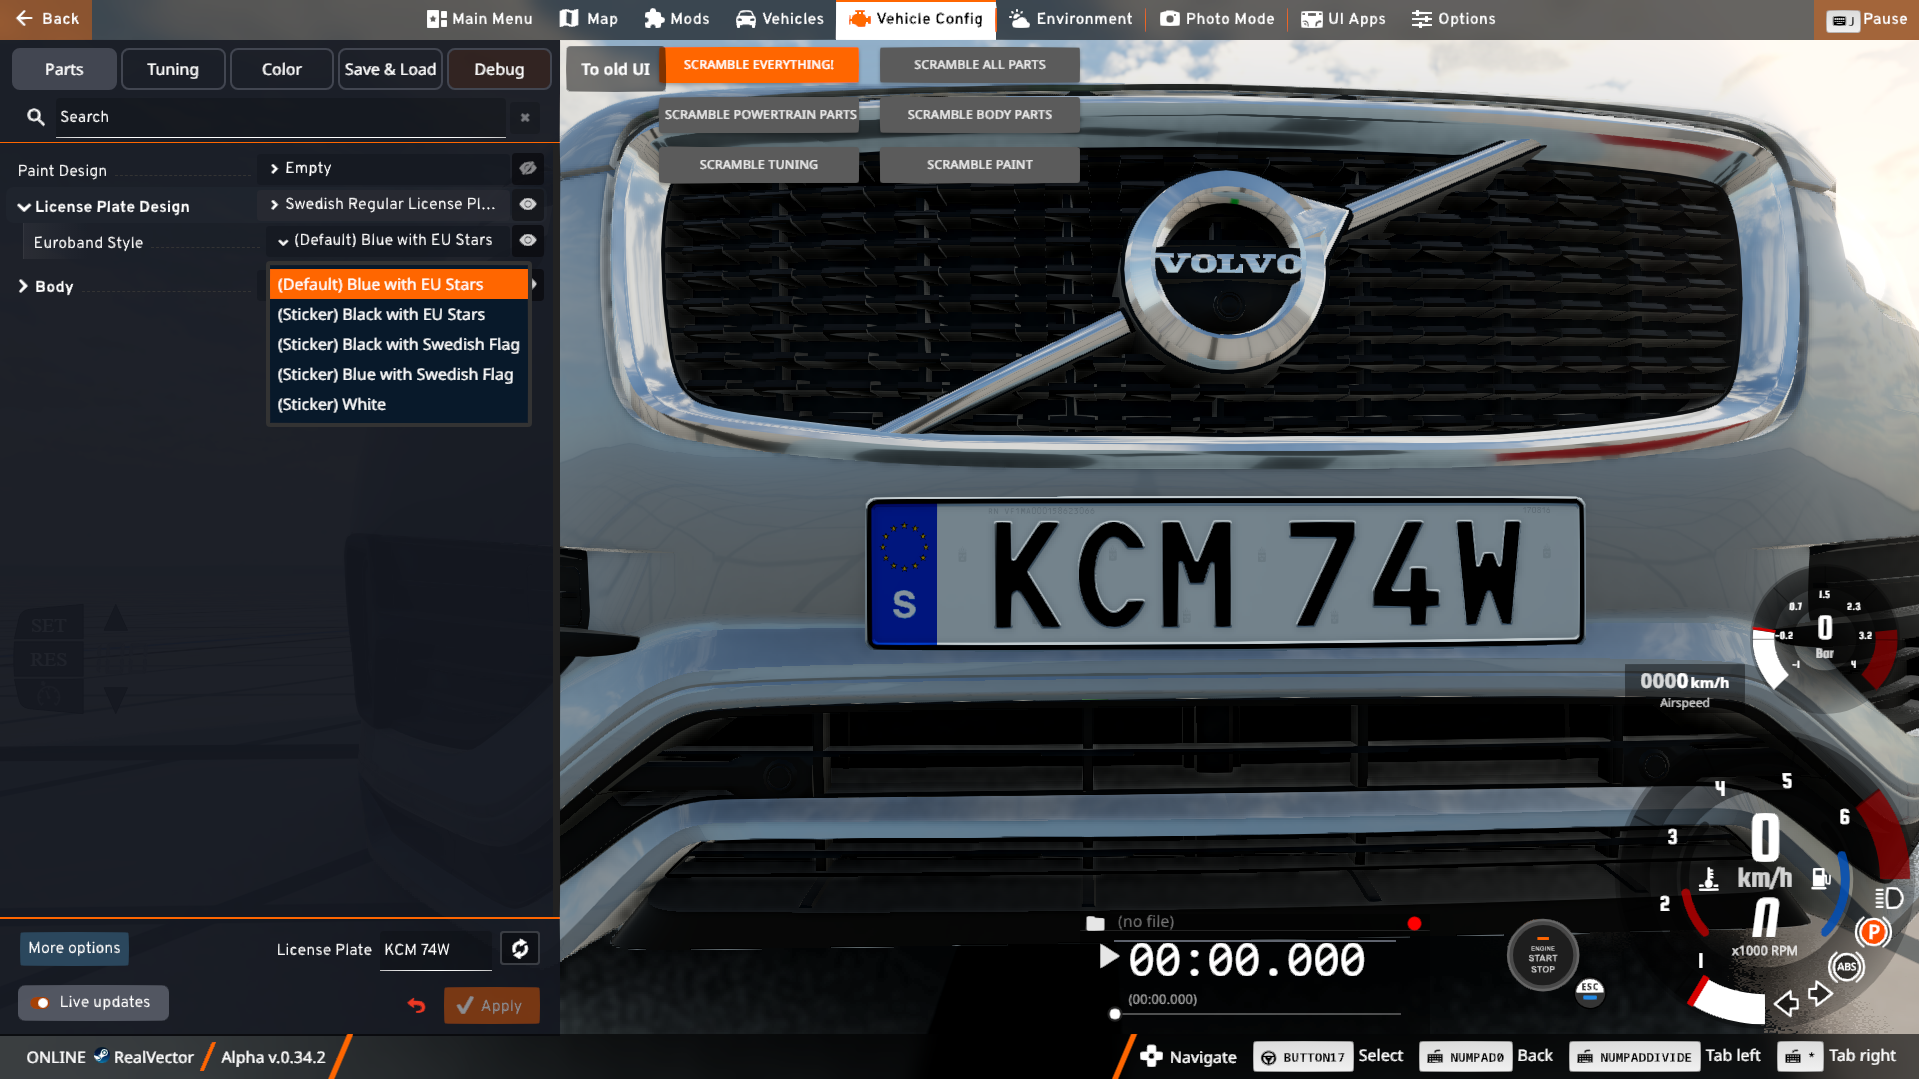The width and height of the screenshot is (1919, 1079).
Task: Open the Mods menu item
Action: 677,19
